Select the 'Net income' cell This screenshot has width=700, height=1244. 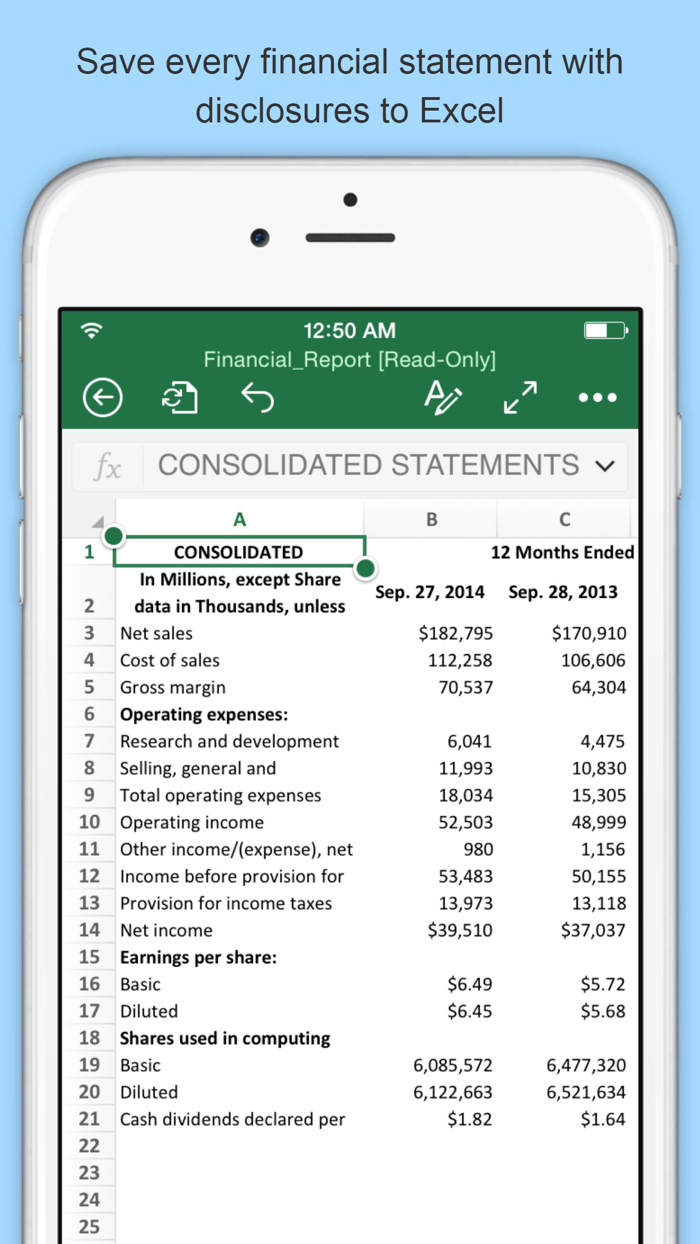[166, 930]
